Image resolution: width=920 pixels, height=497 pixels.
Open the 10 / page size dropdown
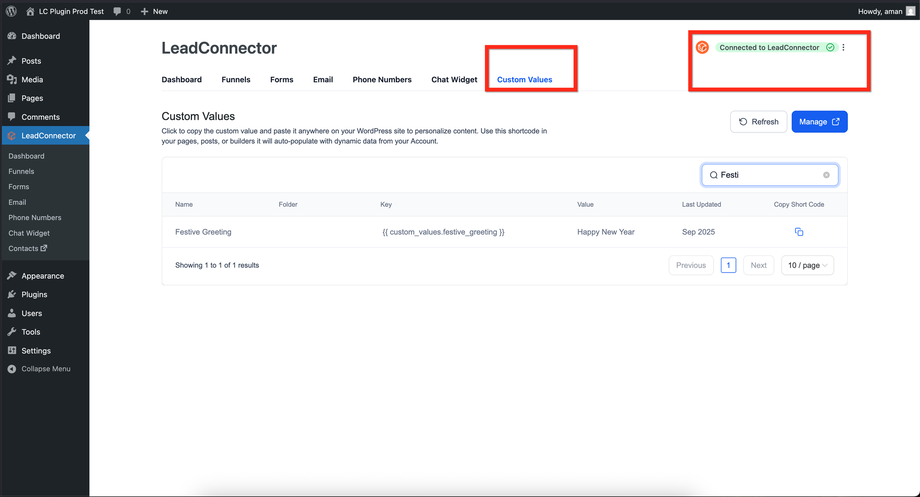coord(807,265)
